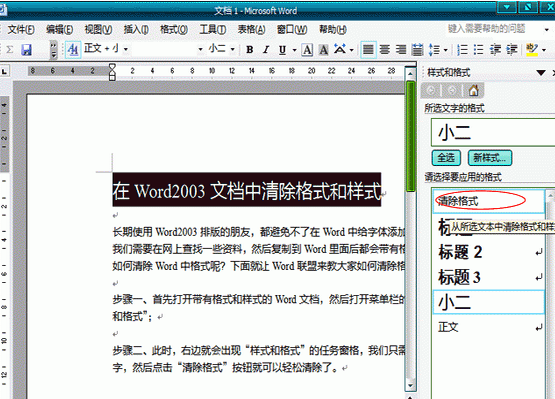Open the highlight color dropdown arrow
Viewport: 555px width, 399px height.
pos(544,50)
